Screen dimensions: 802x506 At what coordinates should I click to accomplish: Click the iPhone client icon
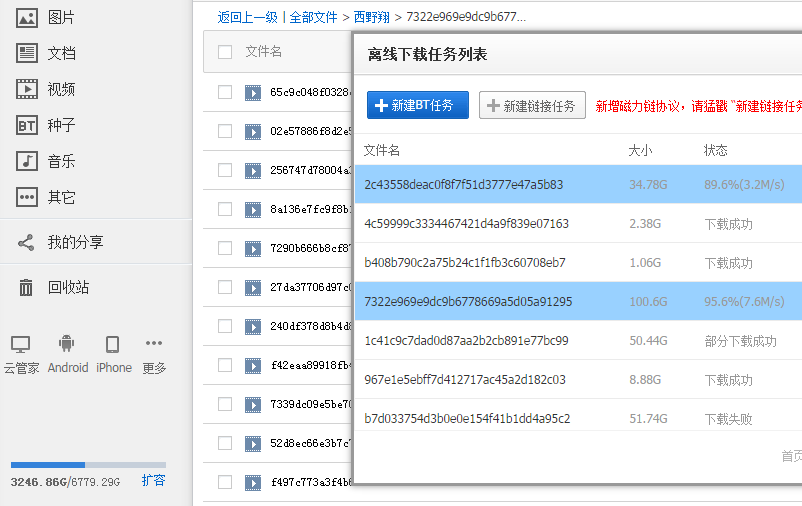click(x=113, y=345)
